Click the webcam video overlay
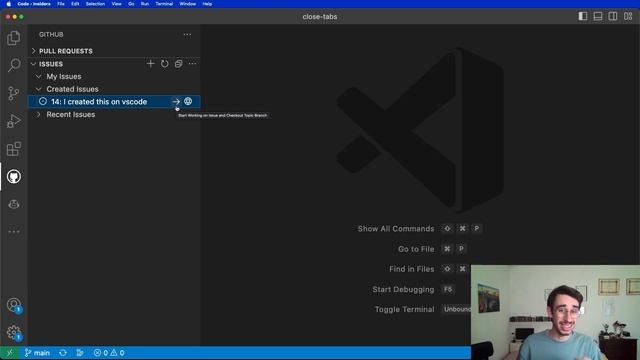 tap(556, 312)
